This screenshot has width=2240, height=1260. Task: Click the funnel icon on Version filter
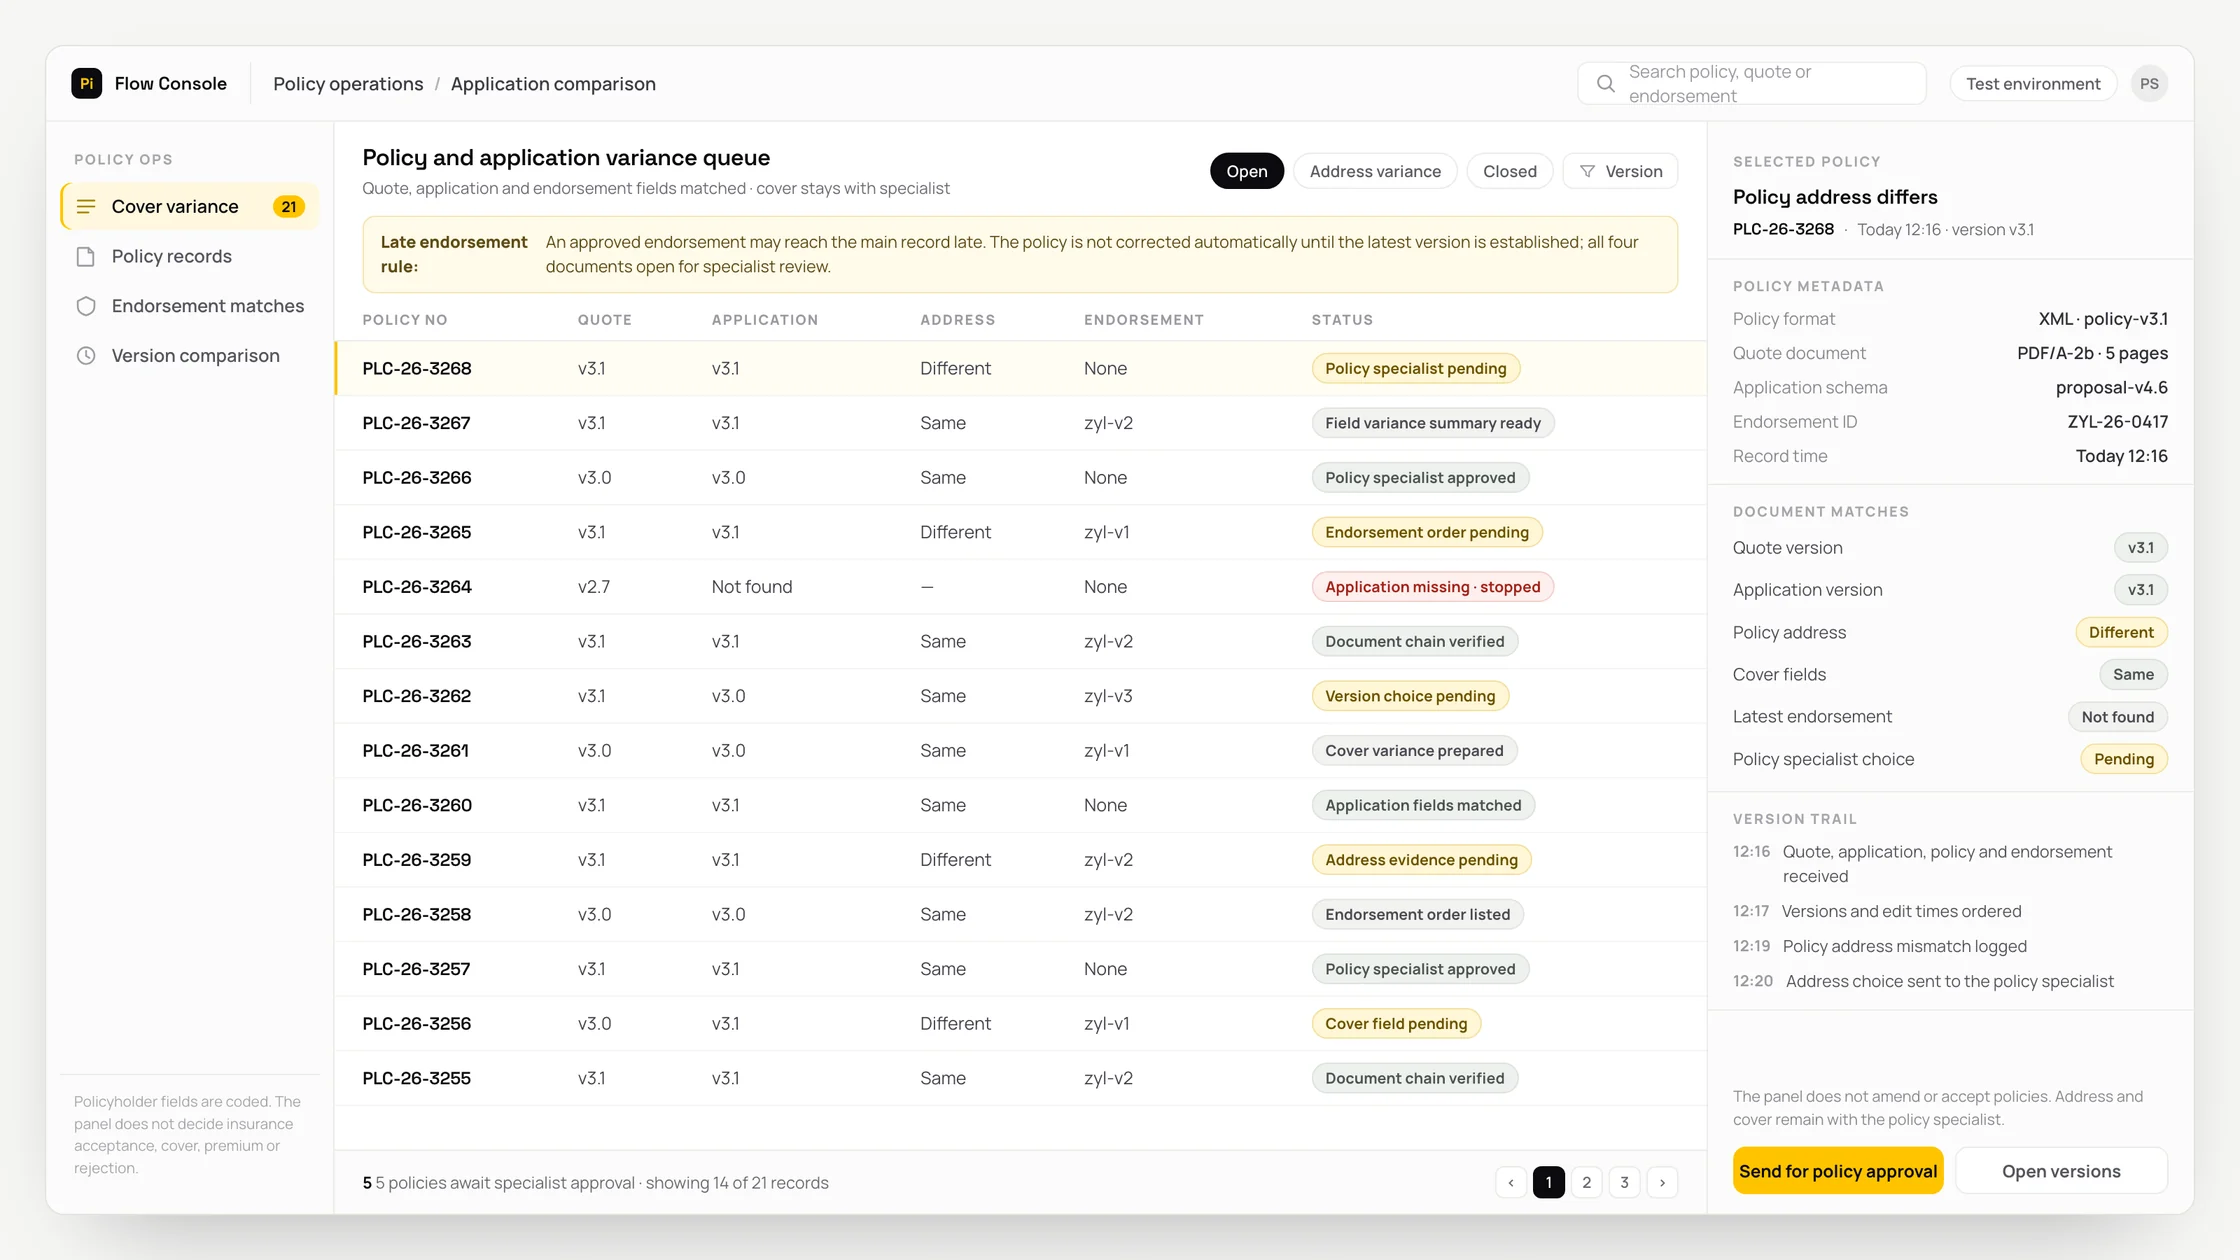[1587, 172]
